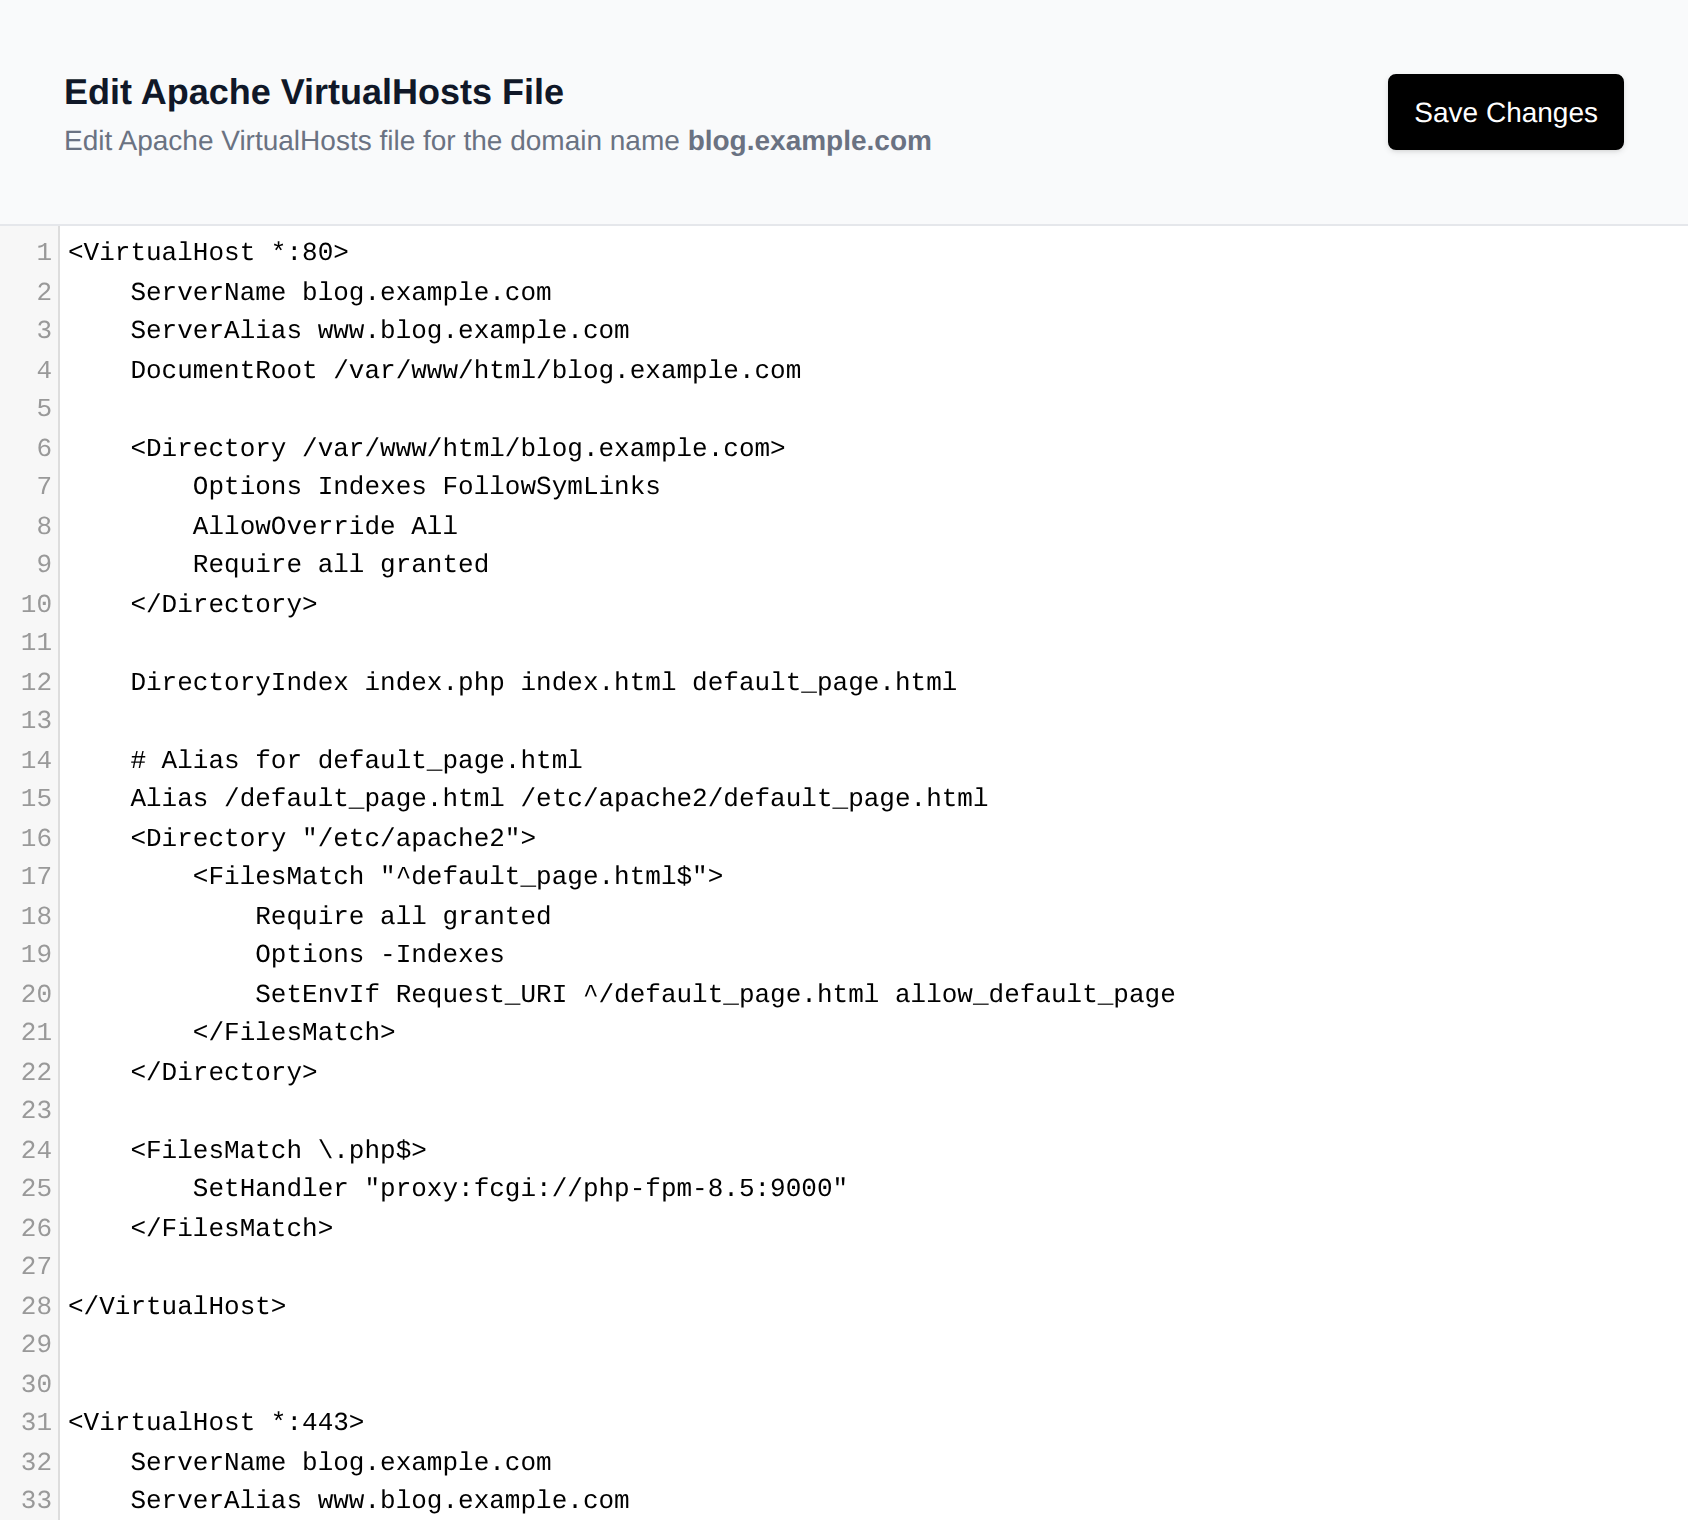
Task: Click line number 23 in the gutter
Action: 36,1110
